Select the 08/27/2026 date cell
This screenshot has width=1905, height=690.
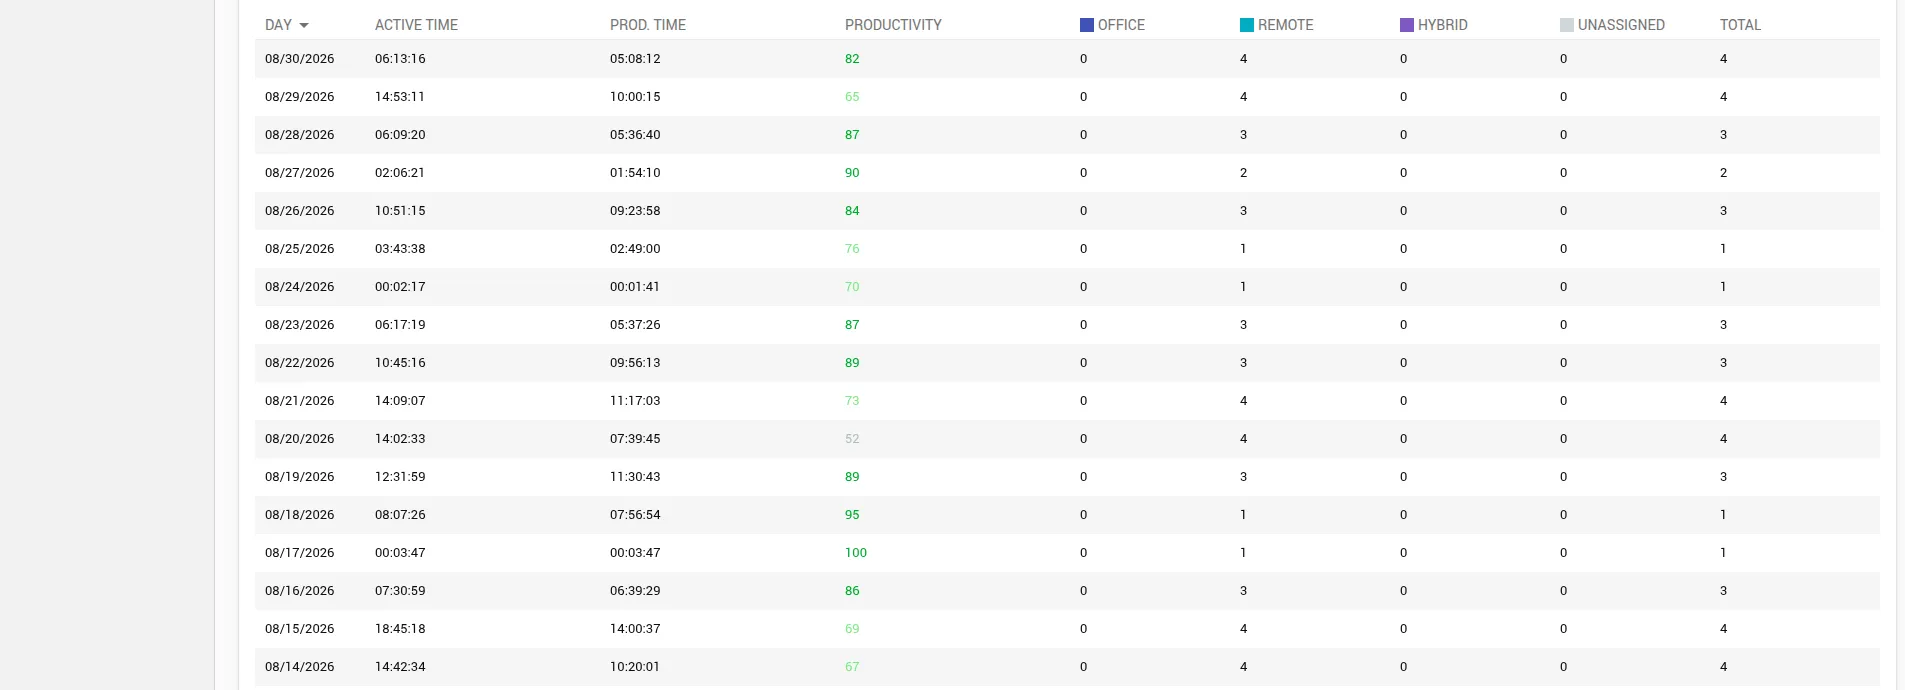click(300, 173)
